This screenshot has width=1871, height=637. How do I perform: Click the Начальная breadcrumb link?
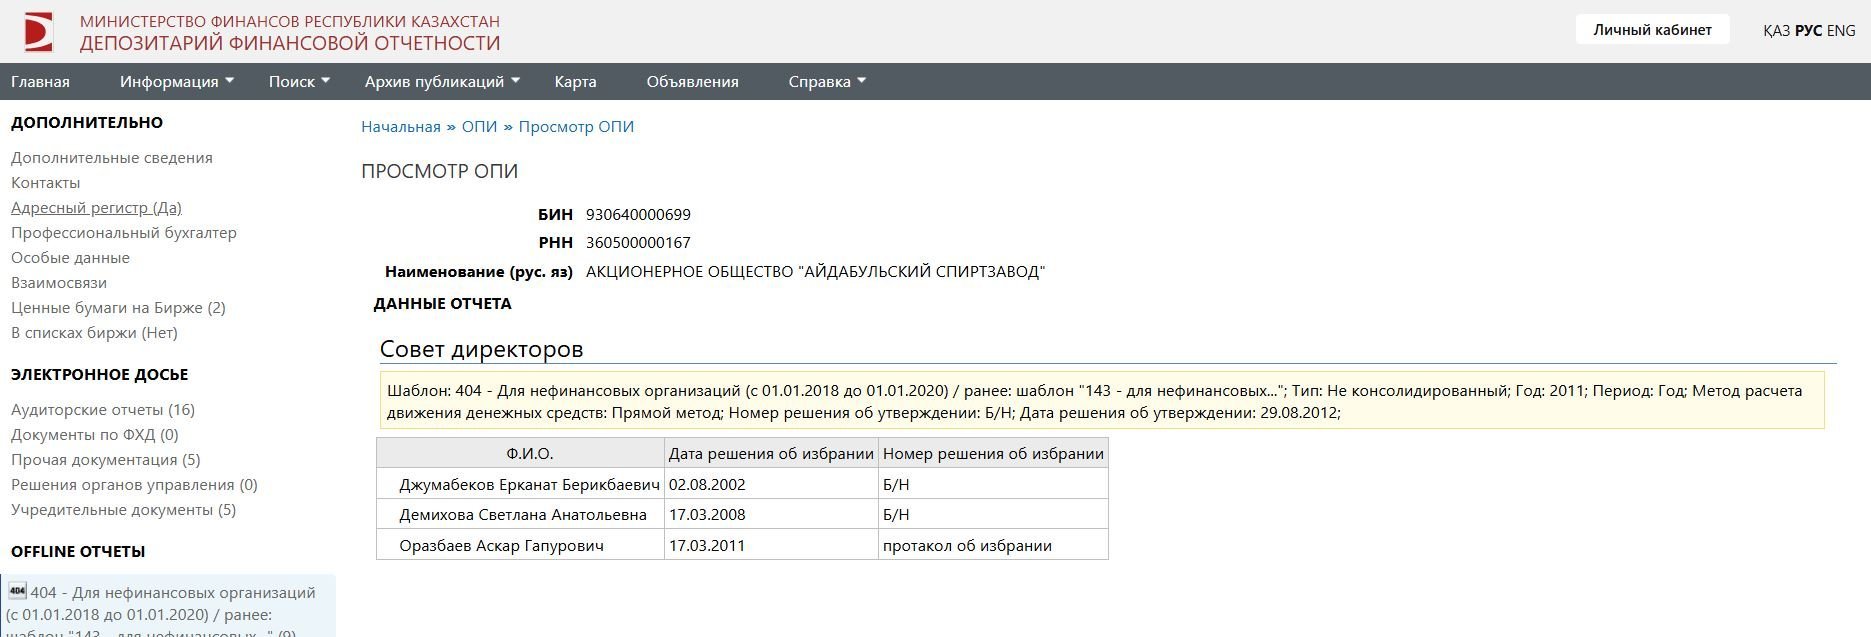click(x=400, y=127)
